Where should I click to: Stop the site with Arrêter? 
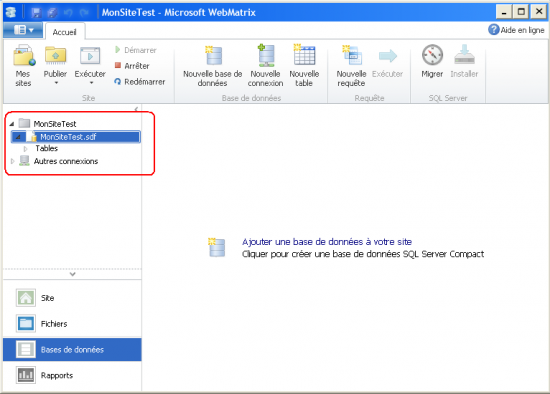132,66
